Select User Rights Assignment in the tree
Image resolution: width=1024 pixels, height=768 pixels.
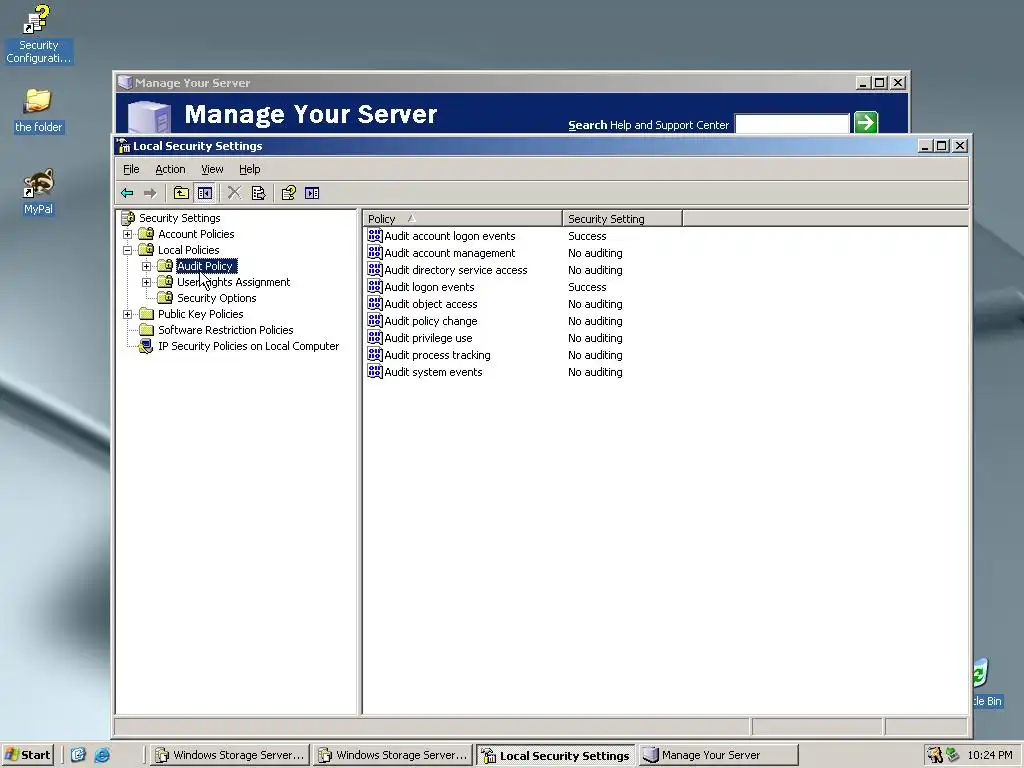tap(233, 282)
